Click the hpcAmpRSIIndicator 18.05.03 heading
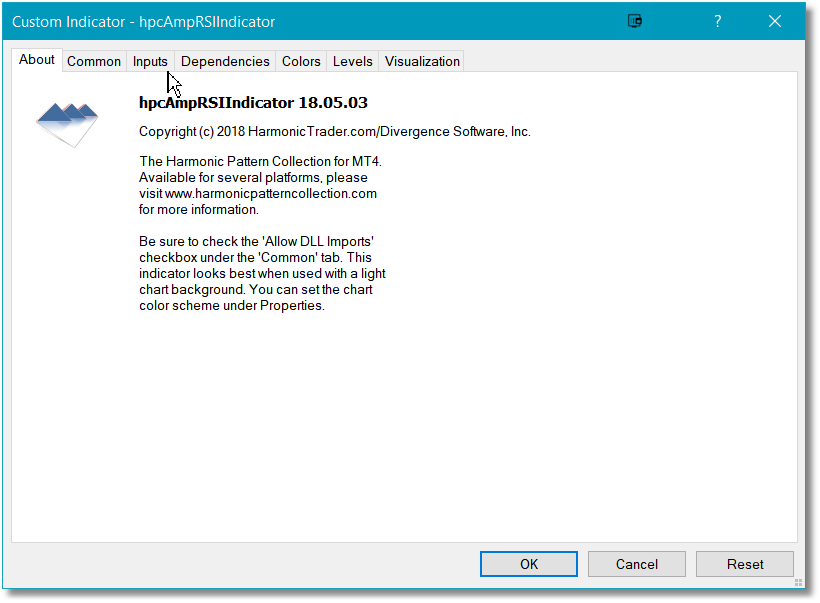This screenshot has width=820, height=603. [253, 103]
